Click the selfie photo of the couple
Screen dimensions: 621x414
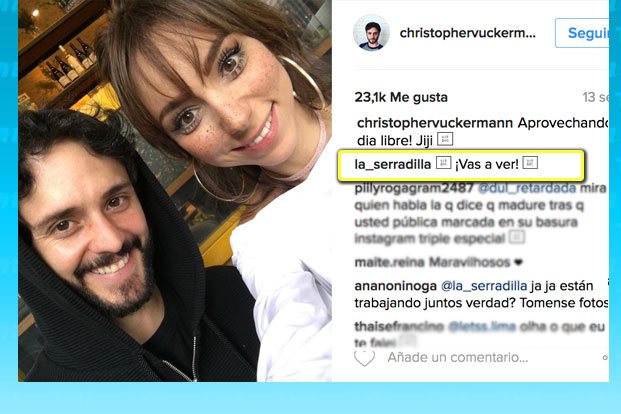tap(175, 191)
